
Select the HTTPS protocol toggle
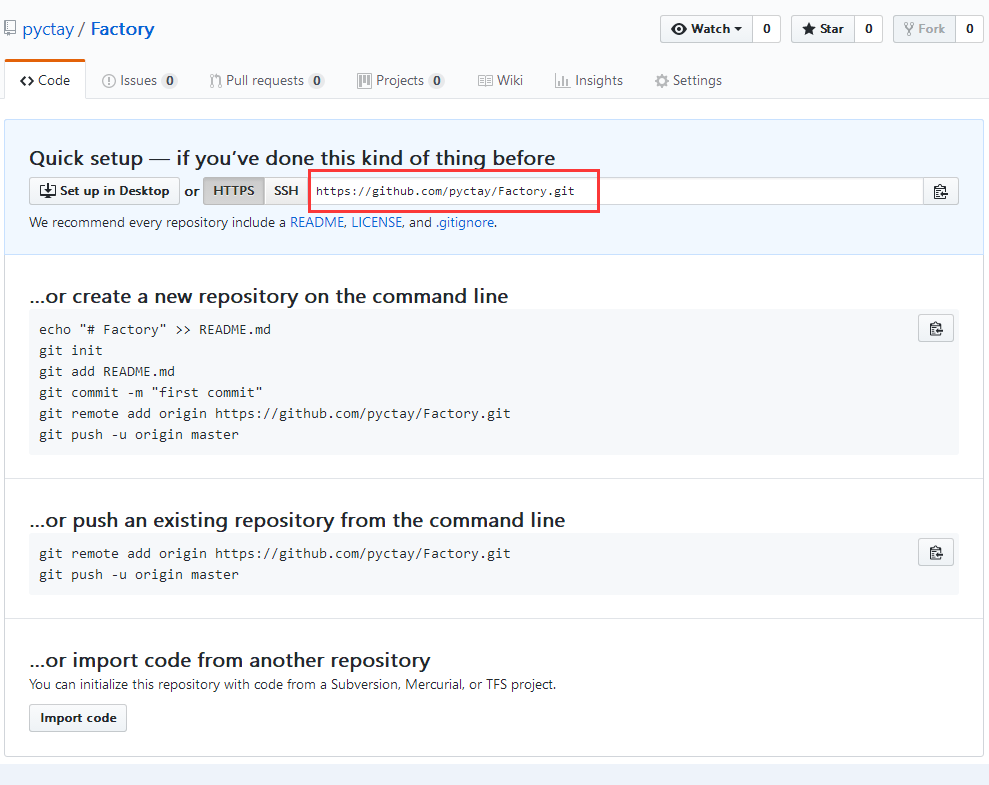233,191
